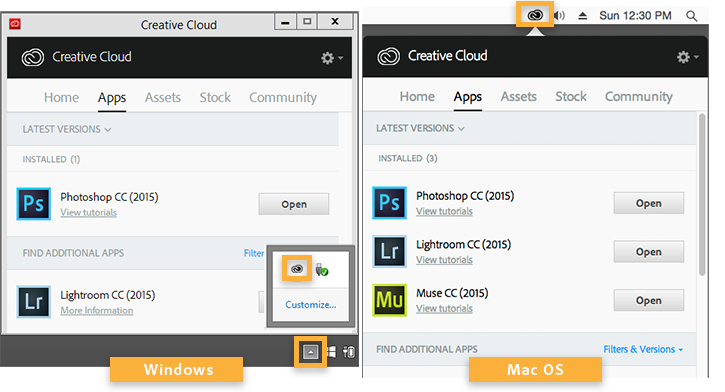Open Spotlight search magnifier icon

click(x=691, y=16)
